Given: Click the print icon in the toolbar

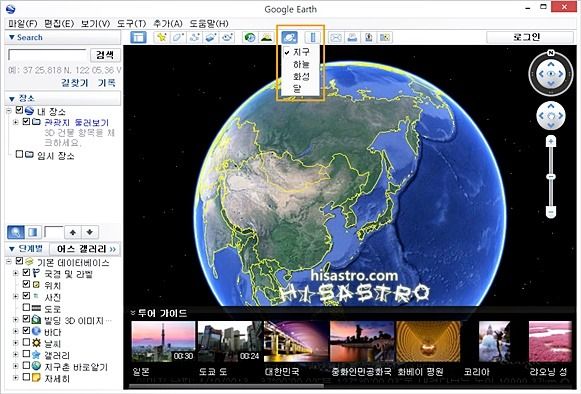Looking at the screenshot, I should click(352, 37).
